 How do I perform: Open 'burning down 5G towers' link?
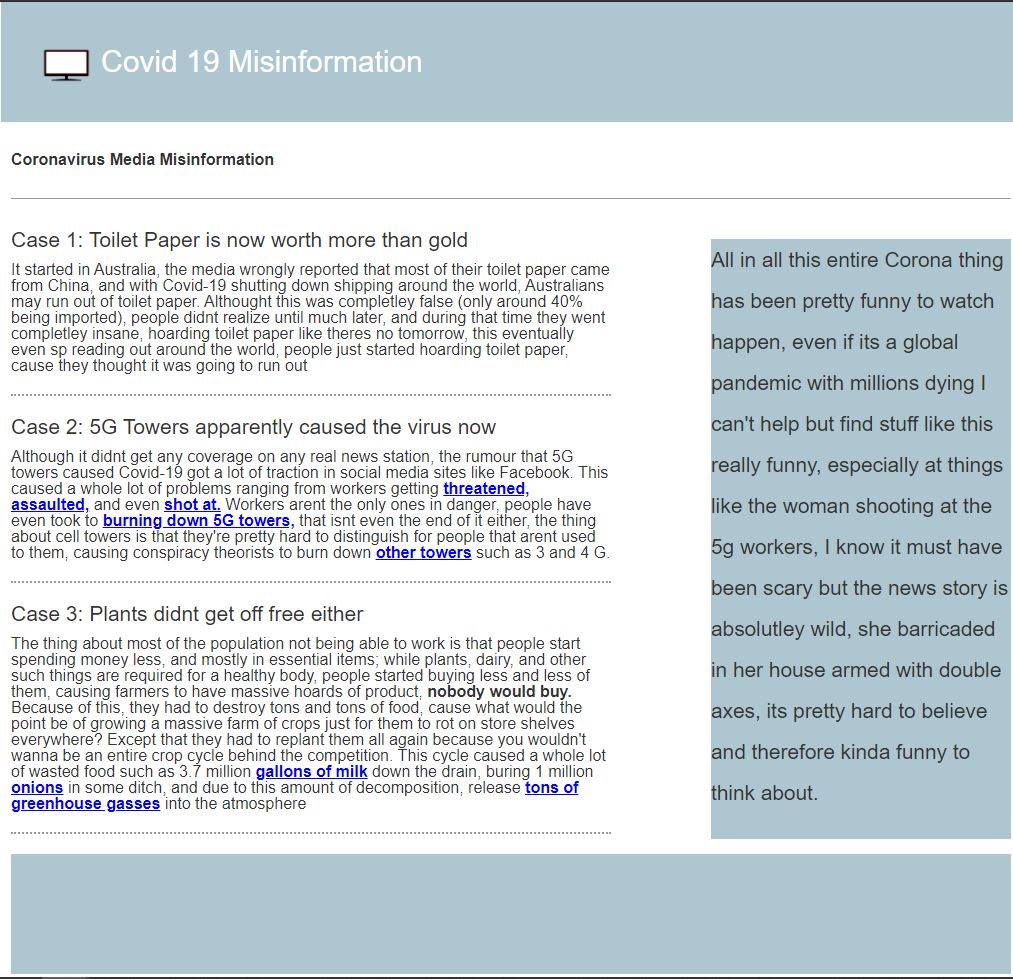(198, 521)
